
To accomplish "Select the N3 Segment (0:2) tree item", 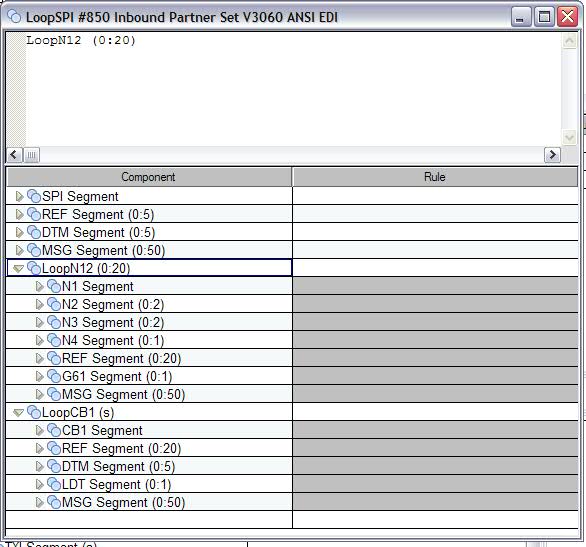I will (113, 322).
